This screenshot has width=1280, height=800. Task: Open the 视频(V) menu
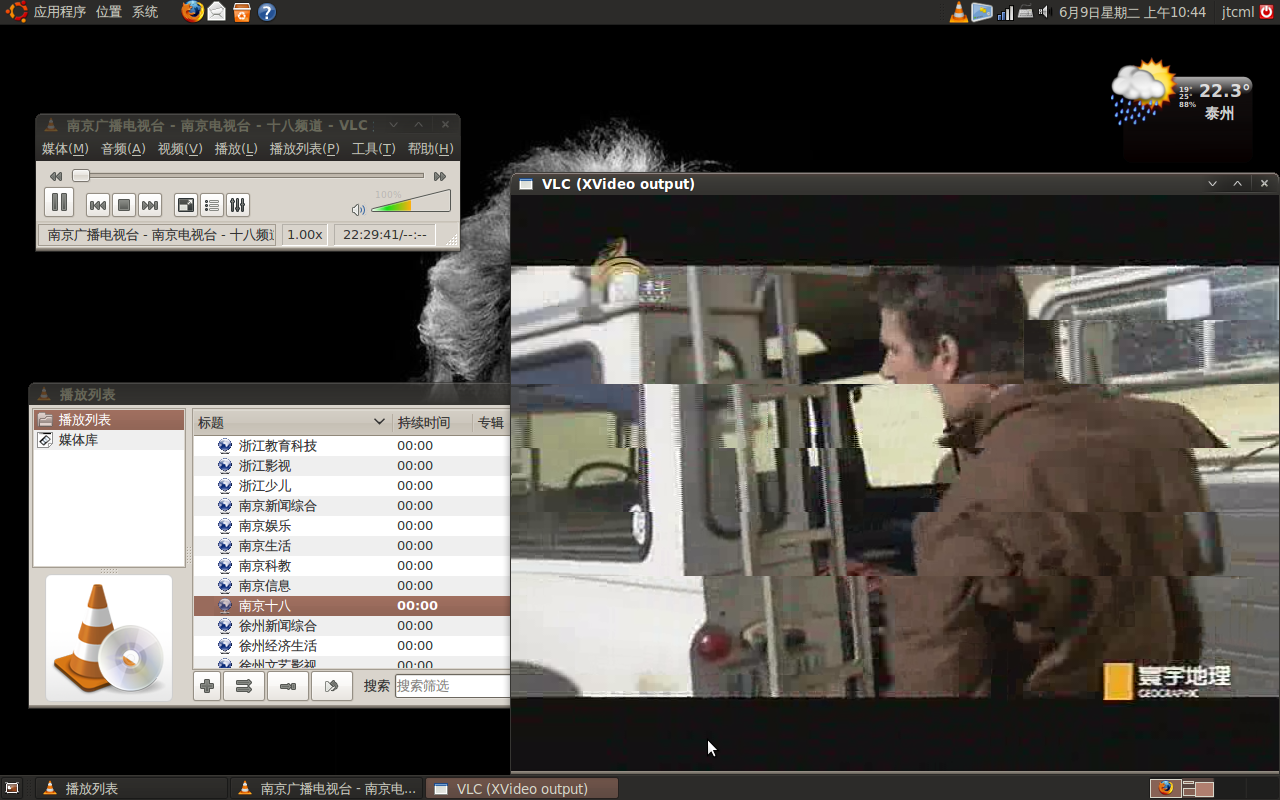coord(180,149)
